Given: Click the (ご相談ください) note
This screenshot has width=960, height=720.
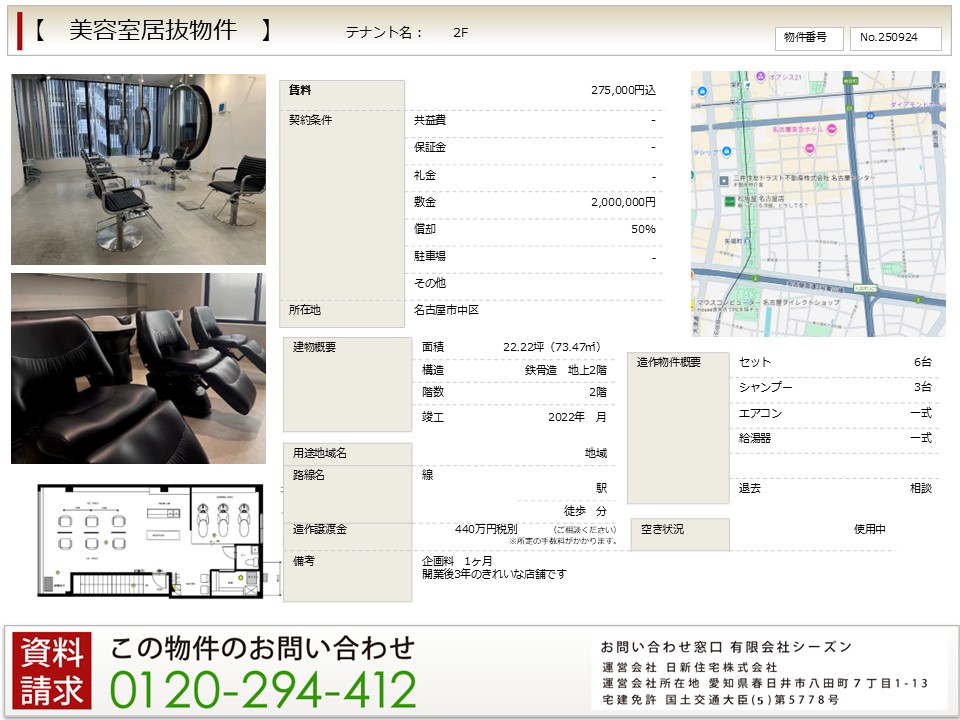Looking at the screenshot, I should coord(585,530).
